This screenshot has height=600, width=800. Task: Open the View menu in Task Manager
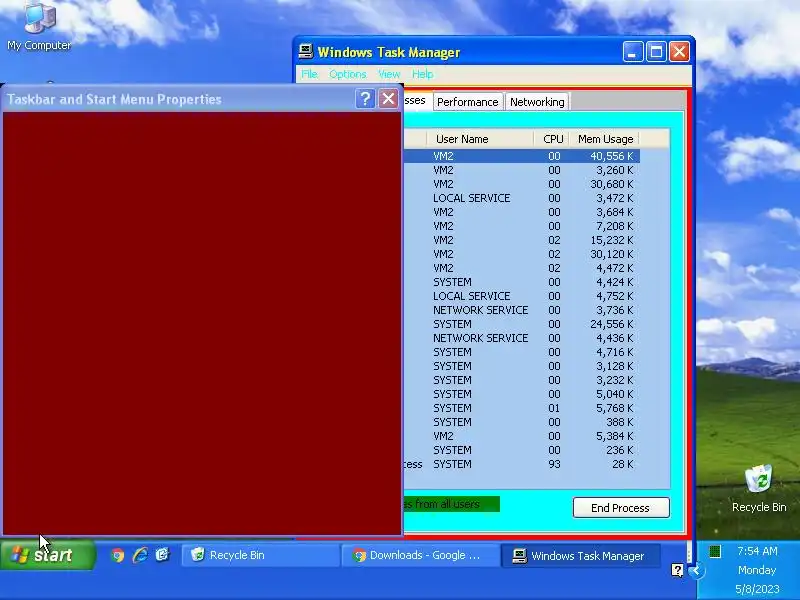tap(389, 74)
